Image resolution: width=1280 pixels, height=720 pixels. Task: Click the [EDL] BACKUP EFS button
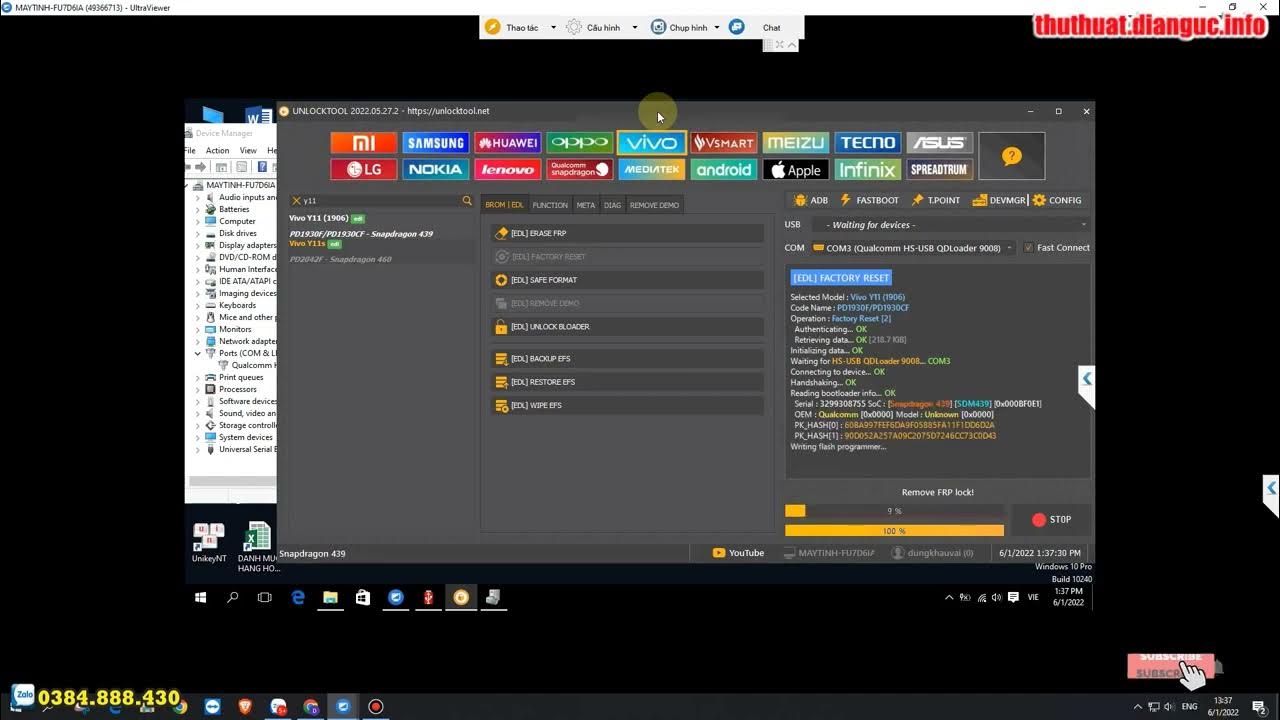point(627,358)
